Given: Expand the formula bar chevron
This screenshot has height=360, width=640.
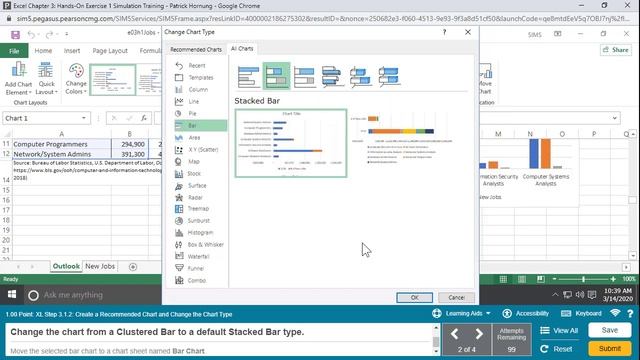Looking at the screenshot, I should pyautogui.click(x=614, y=118).
